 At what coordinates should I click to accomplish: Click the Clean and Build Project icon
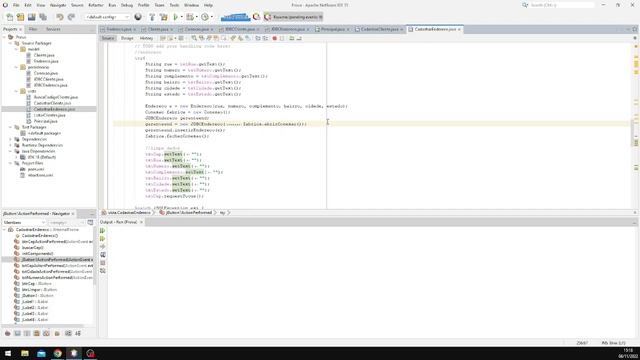pos(164,17)
